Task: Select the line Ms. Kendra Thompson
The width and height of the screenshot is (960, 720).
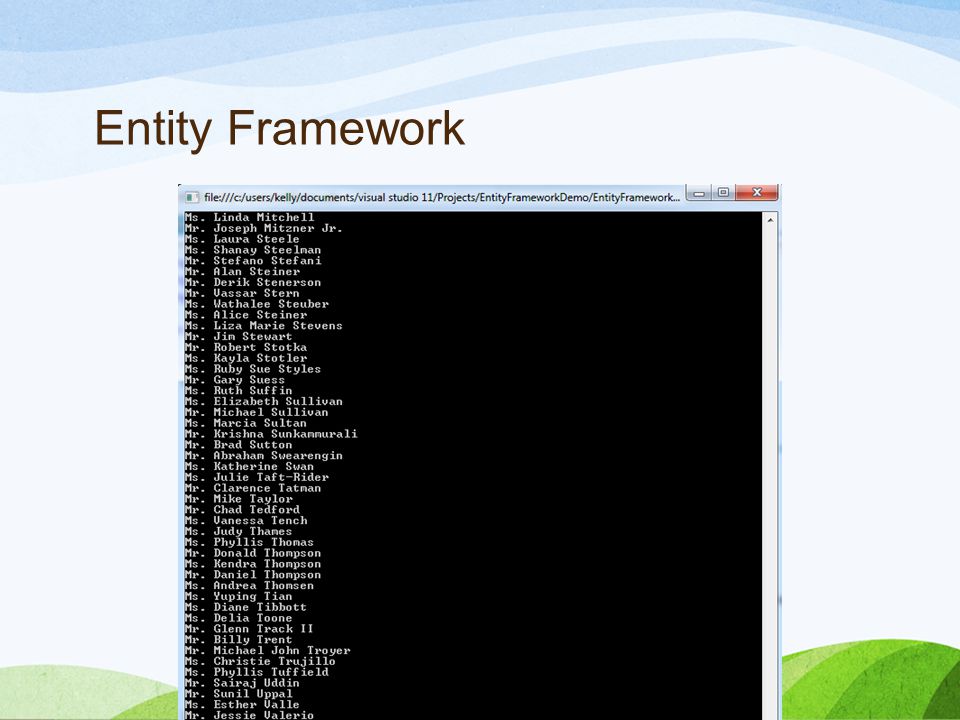Action: pos(253,564)
